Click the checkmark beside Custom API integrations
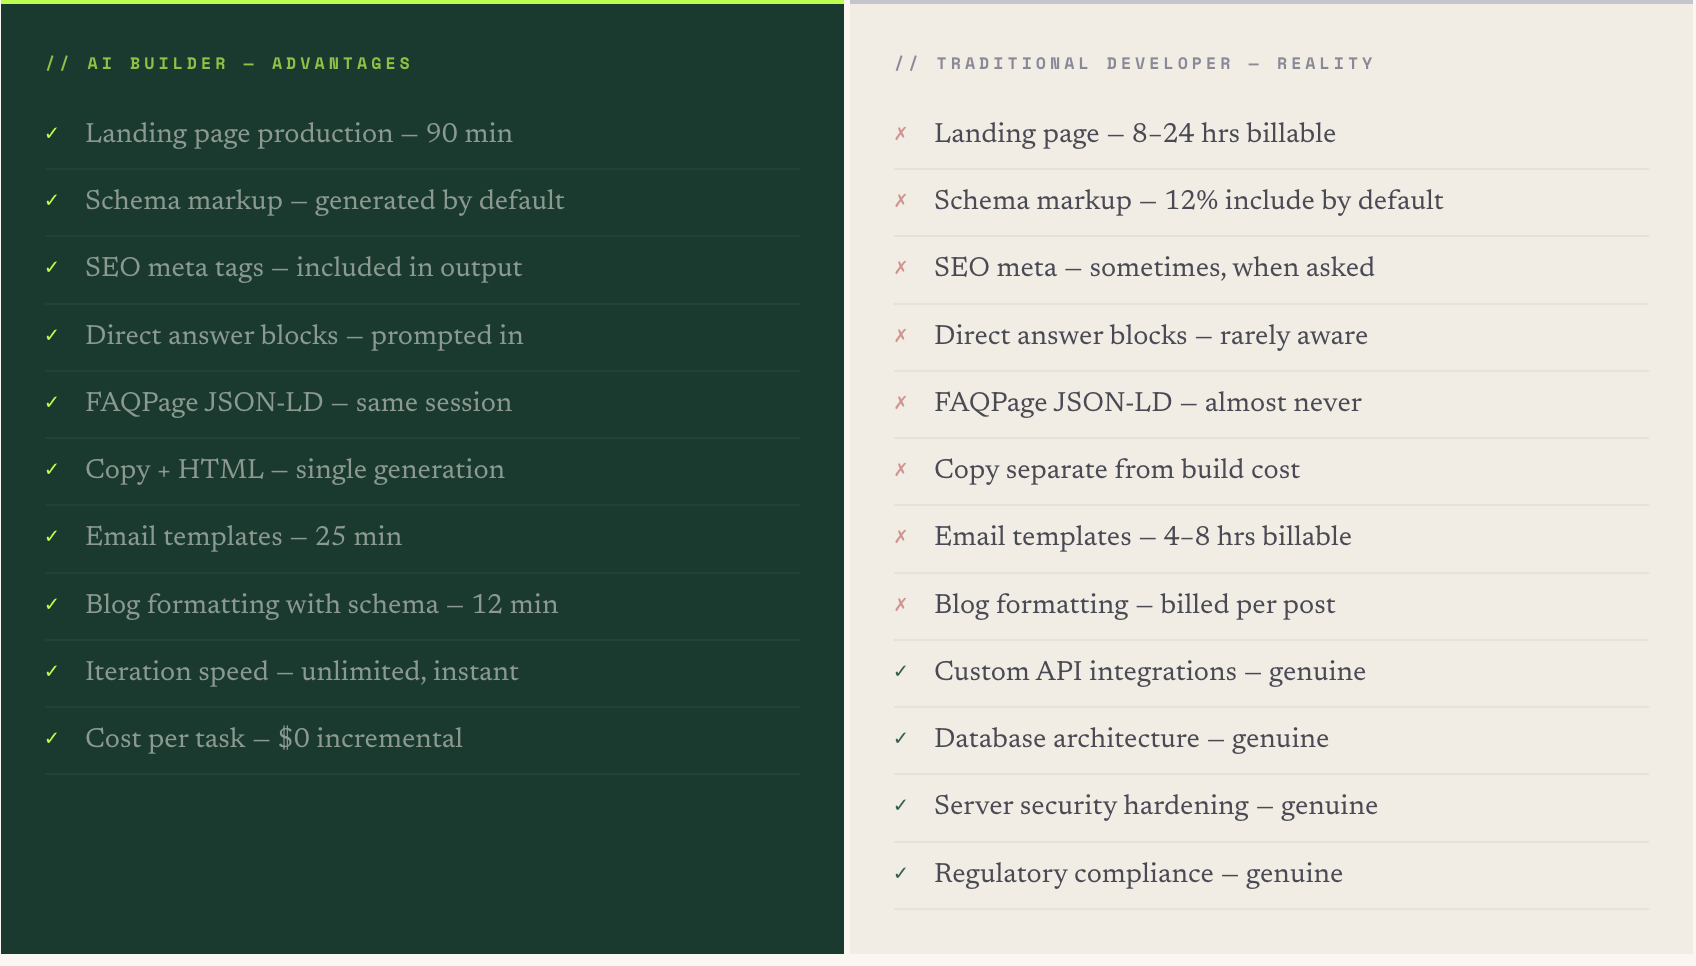The width and height of the screenshot is (1696, 966). (x=901, y=672)
